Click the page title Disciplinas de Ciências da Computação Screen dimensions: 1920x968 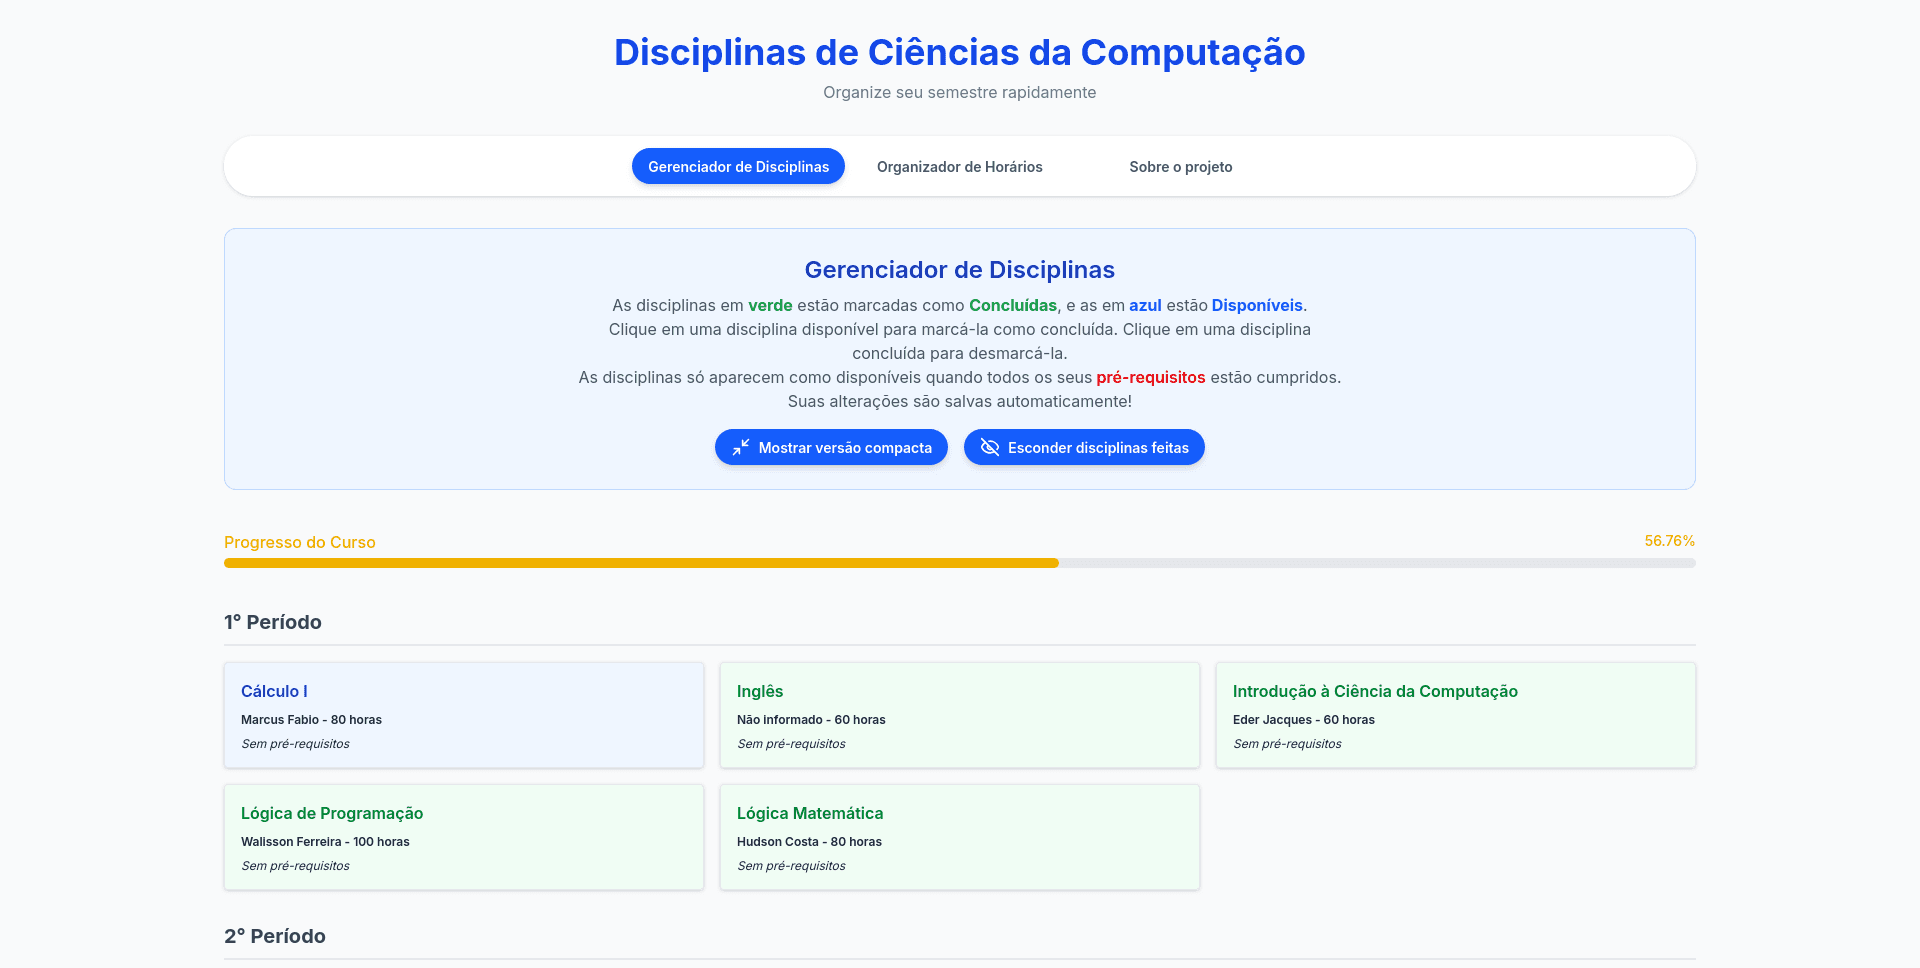(959, 52)
